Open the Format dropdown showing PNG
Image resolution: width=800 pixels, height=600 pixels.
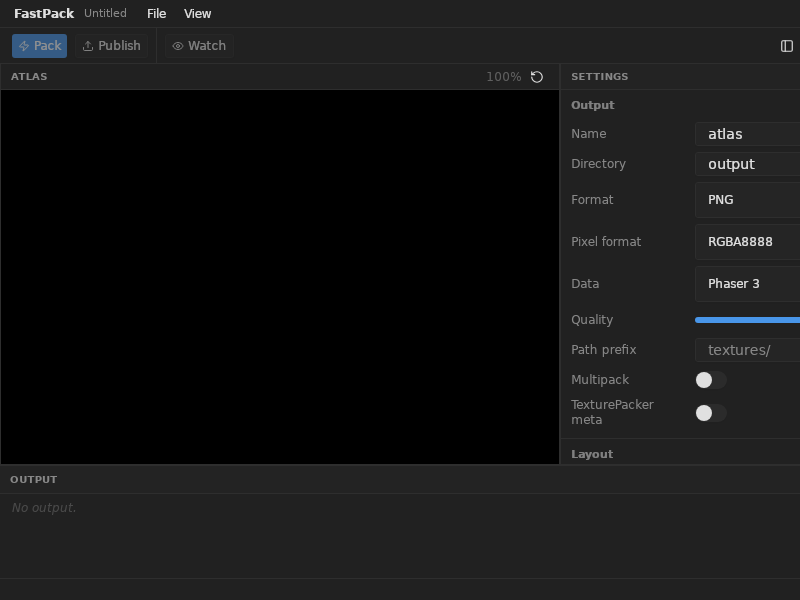[747, 200]
